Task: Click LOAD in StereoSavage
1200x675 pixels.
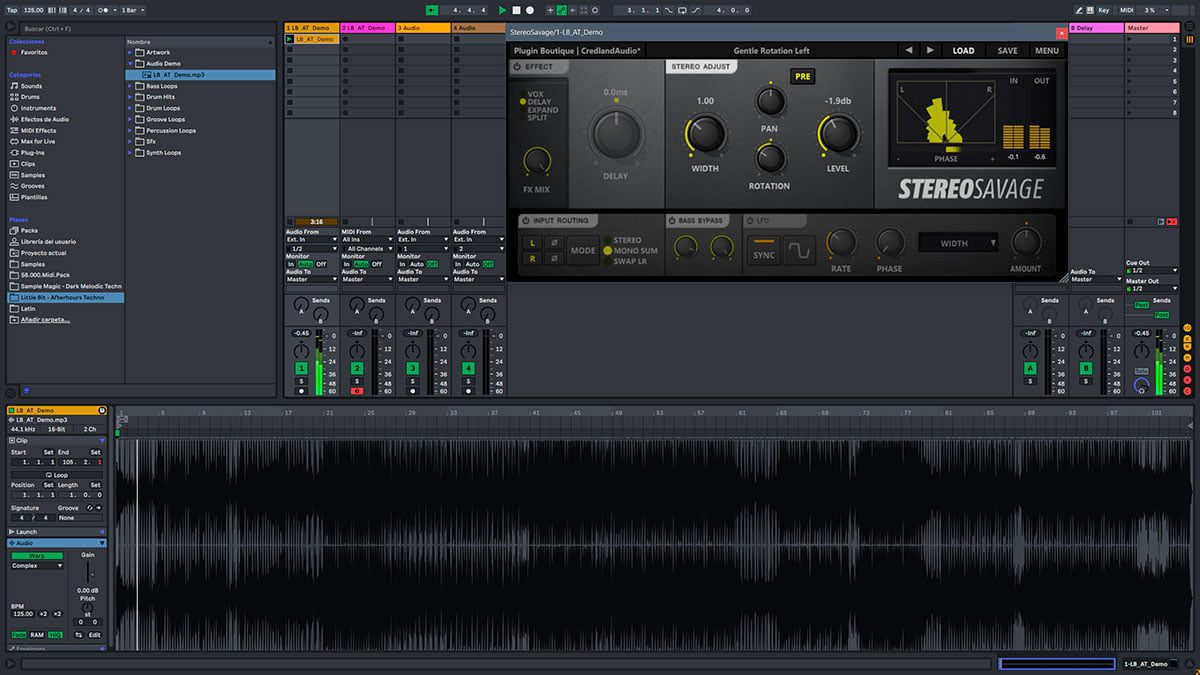Action: pyautogui.click(x=963, y=50)
